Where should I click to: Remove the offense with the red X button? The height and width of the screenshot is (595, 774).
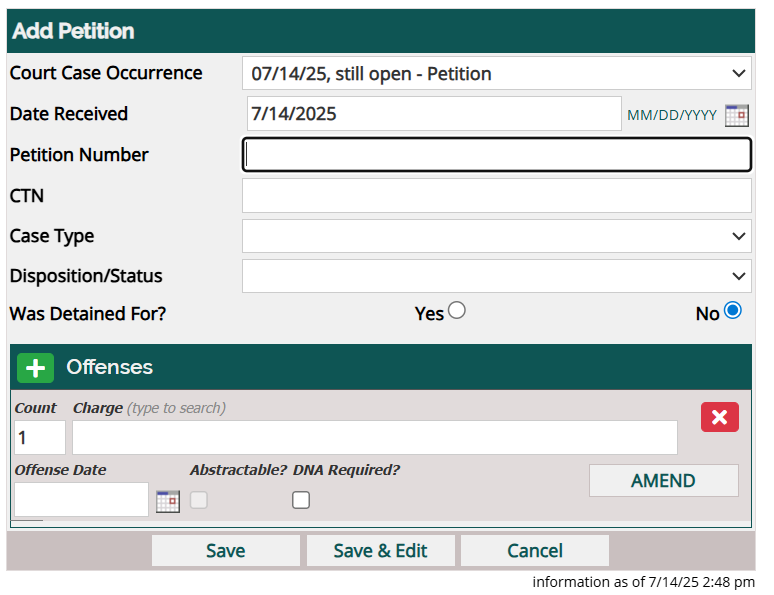(720, 417)
